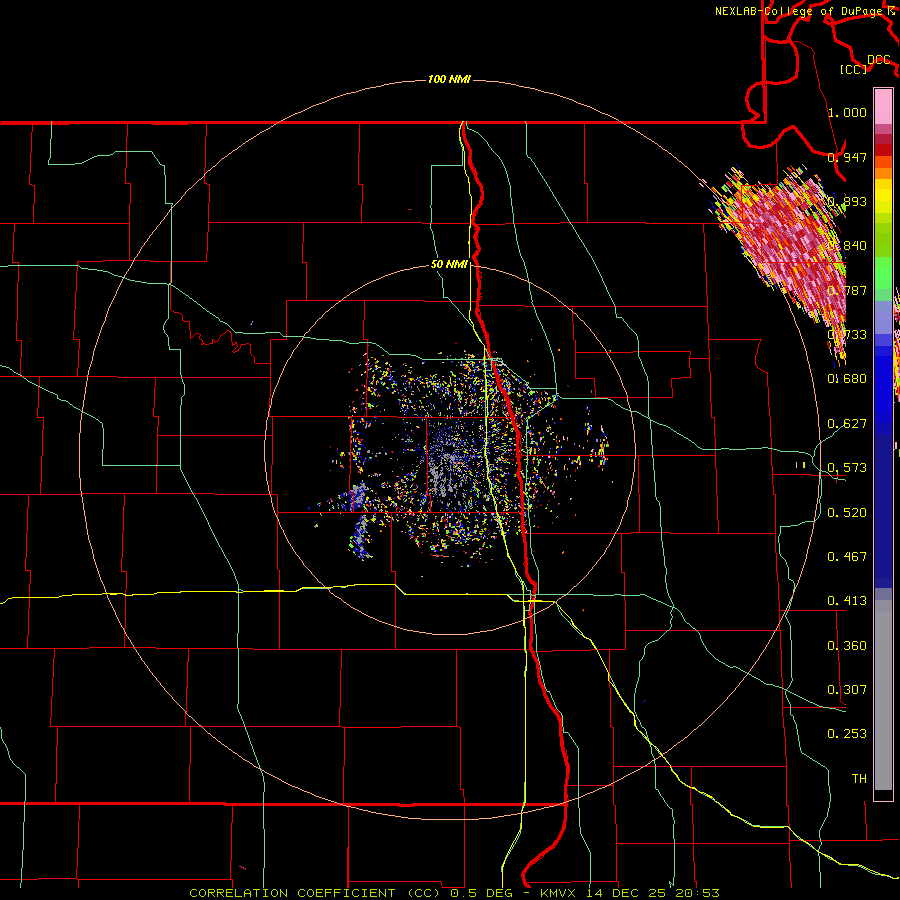This screenshot has height=900, width=900.
Task: Click the 0.573 legend value
Action: click(847, 468)
